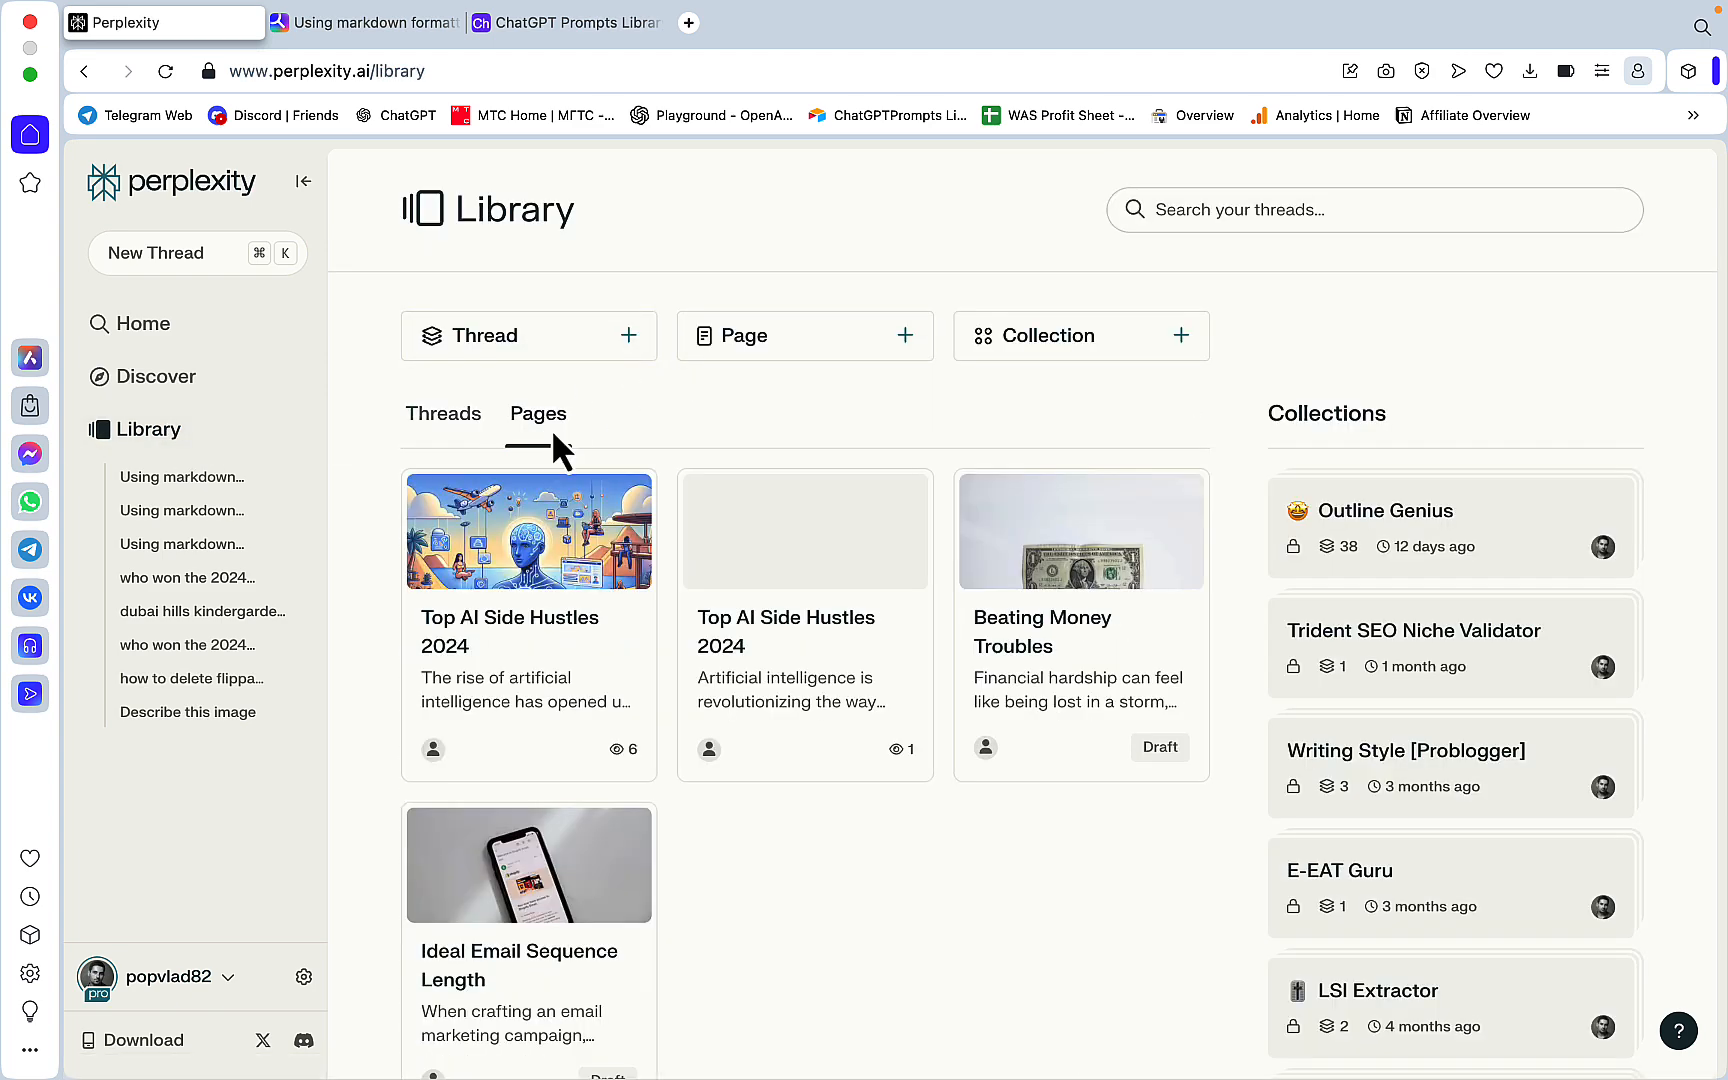Click Download link in sidebar
Viewport: 1728px width, 1080px height.
point(133,1040)
